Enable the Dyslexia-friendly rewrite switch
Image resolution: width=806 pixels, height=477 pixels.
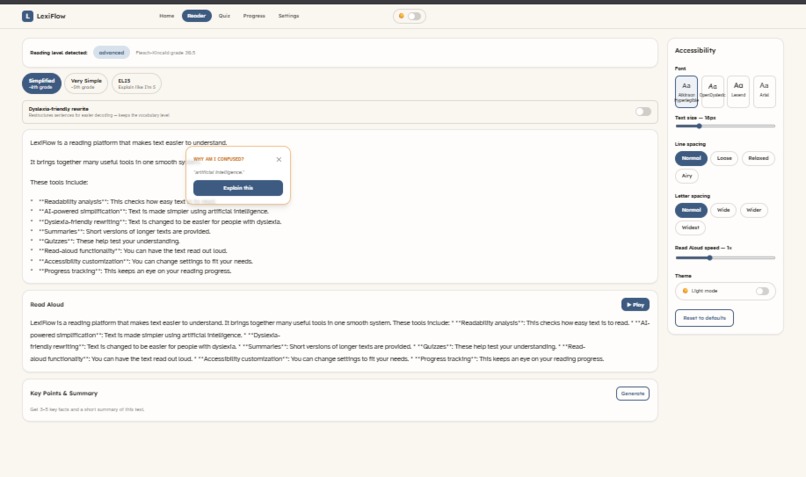[x=643, y=112]
